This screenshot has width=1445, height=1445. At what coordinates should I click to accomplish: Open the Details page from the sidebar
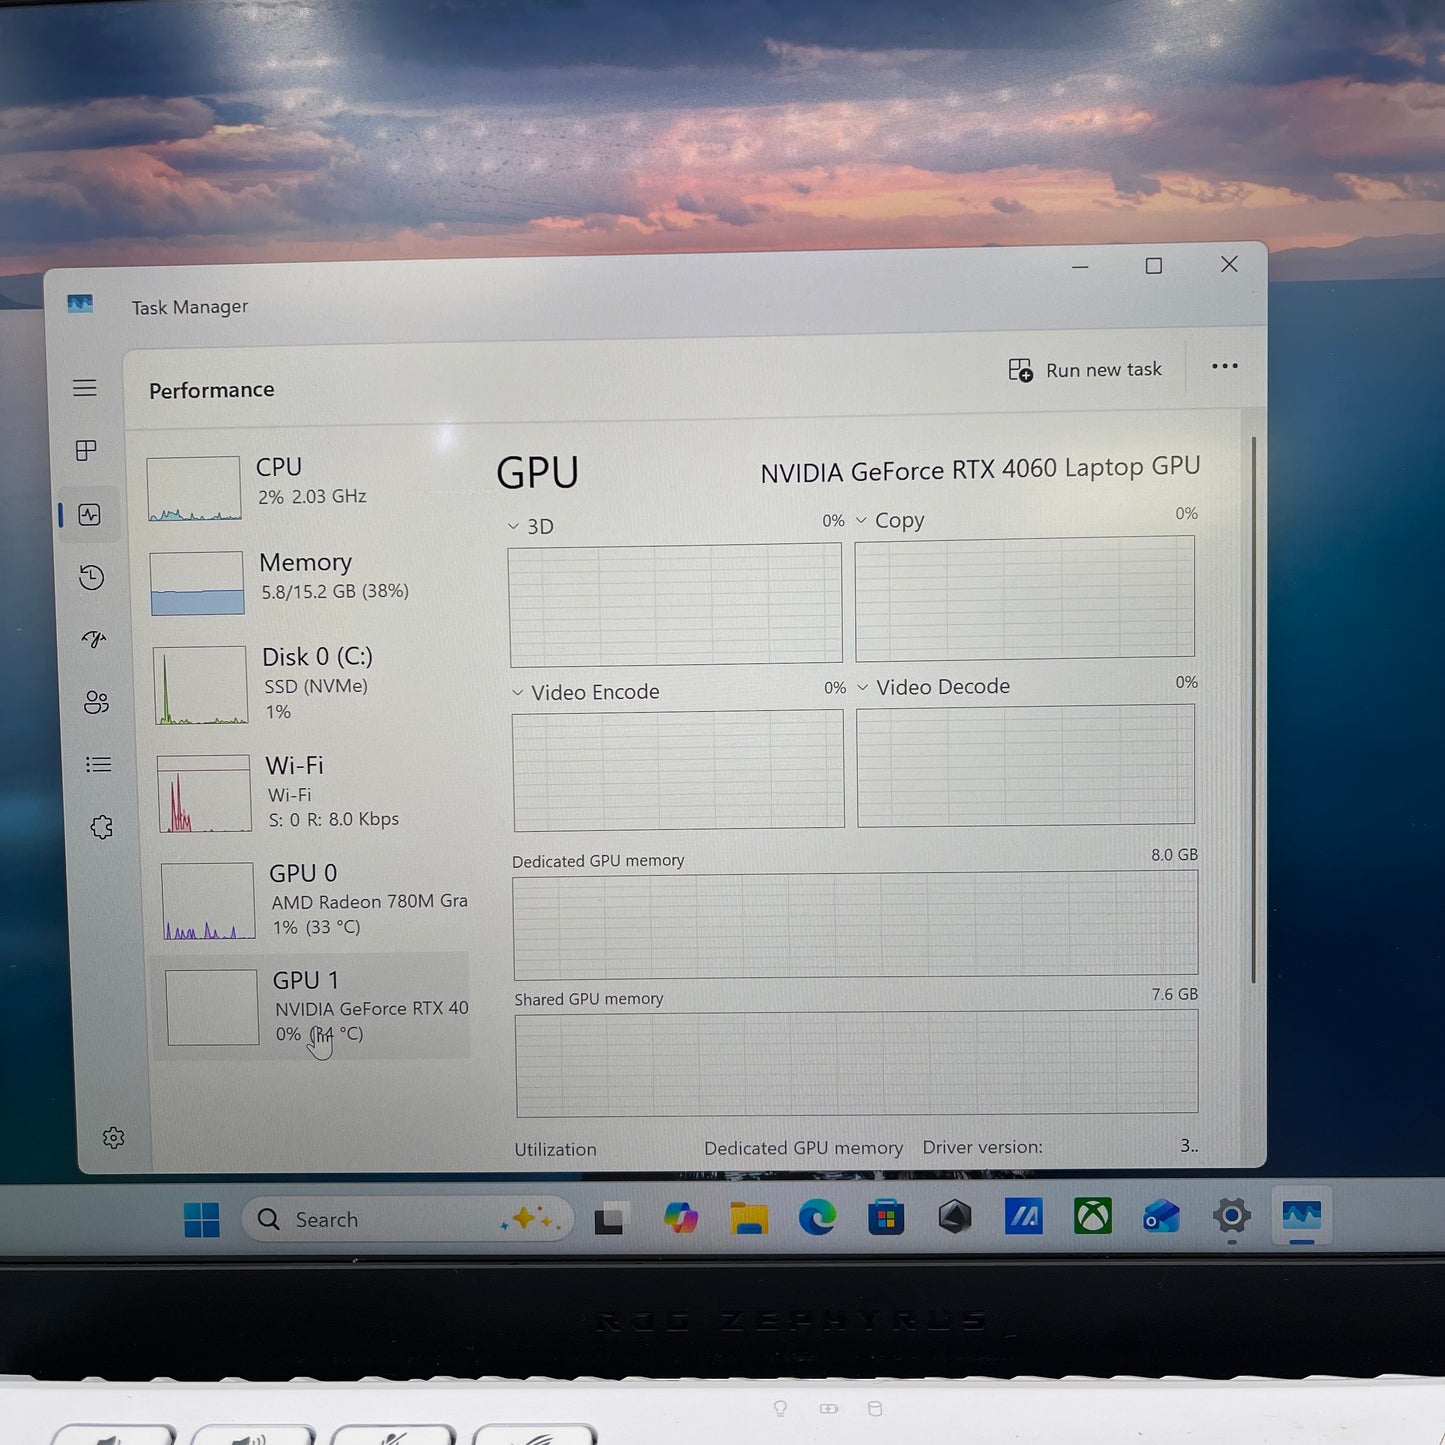[x=98, y=764]
